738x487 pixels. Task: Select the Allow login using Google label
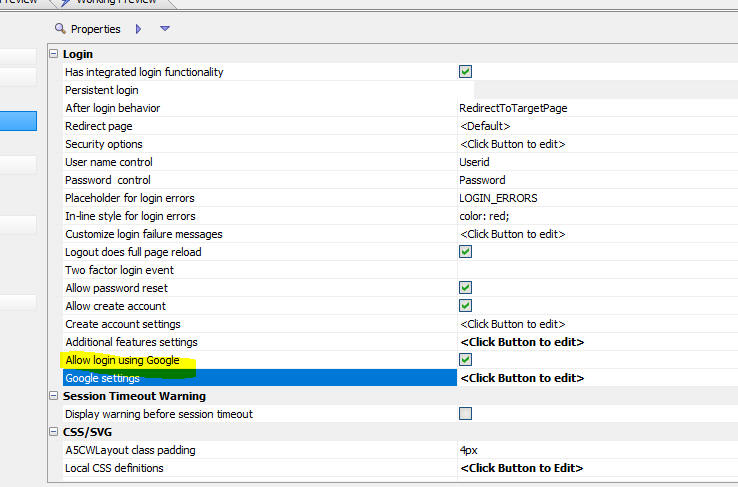122,360
